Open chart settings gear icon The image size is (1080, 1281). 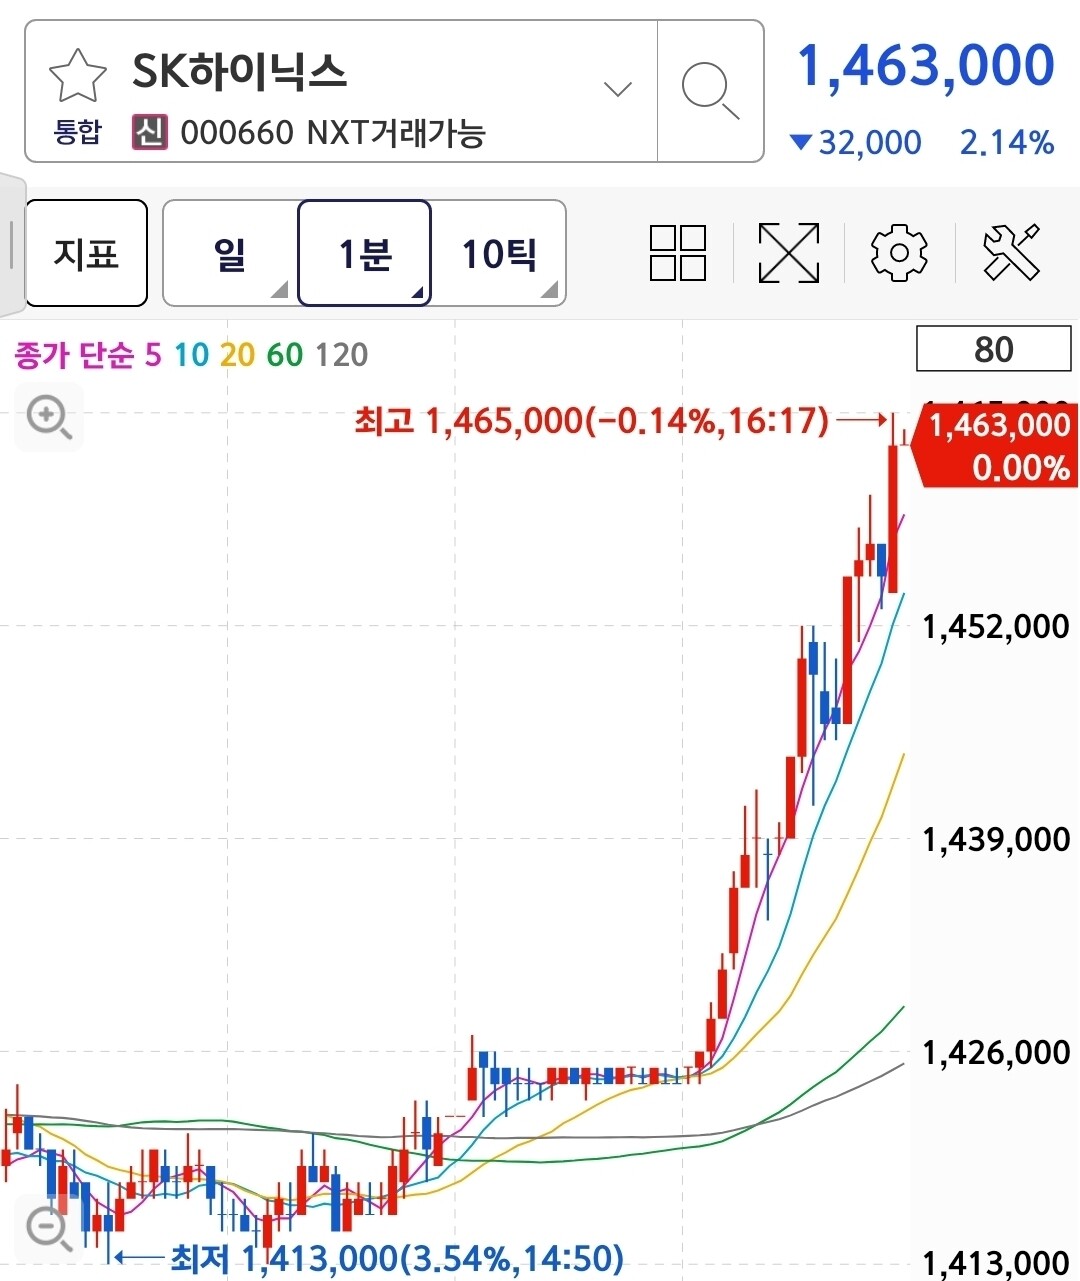(x=899, y=253)
